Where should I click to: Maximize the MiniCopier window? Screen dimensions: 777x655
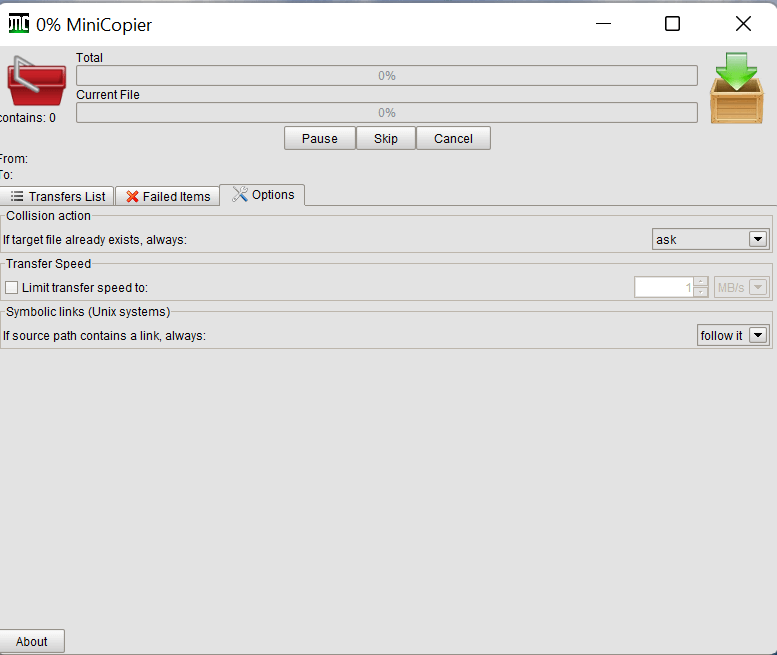672,23
